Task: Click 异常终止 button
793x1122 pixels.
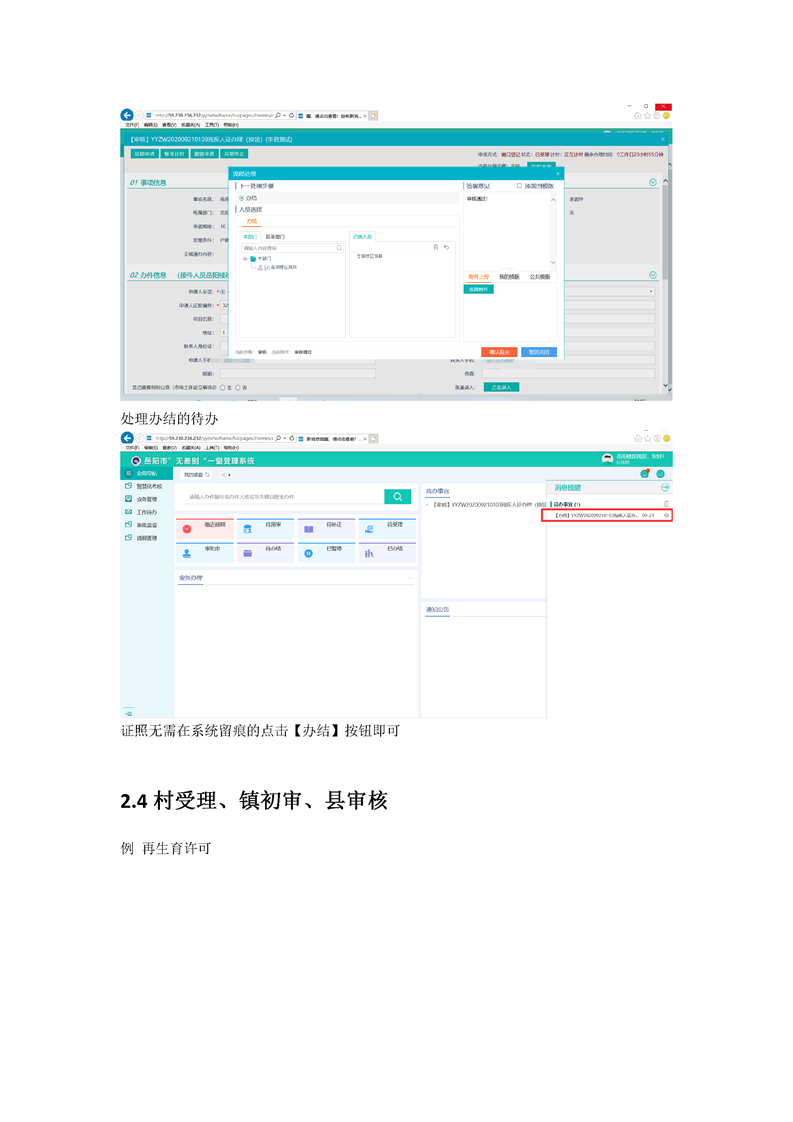Action: (234, 154)
